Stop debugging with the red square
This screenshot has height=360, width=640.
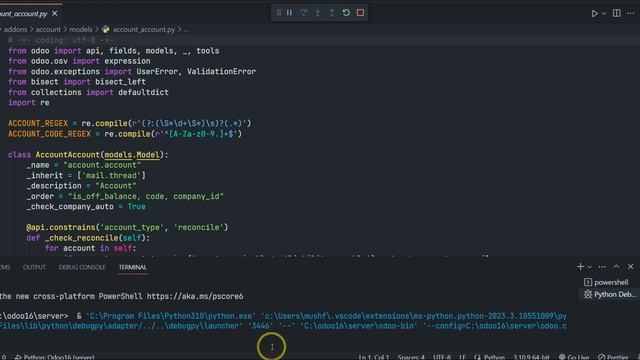pyautogui.click(x=360, y=13)
